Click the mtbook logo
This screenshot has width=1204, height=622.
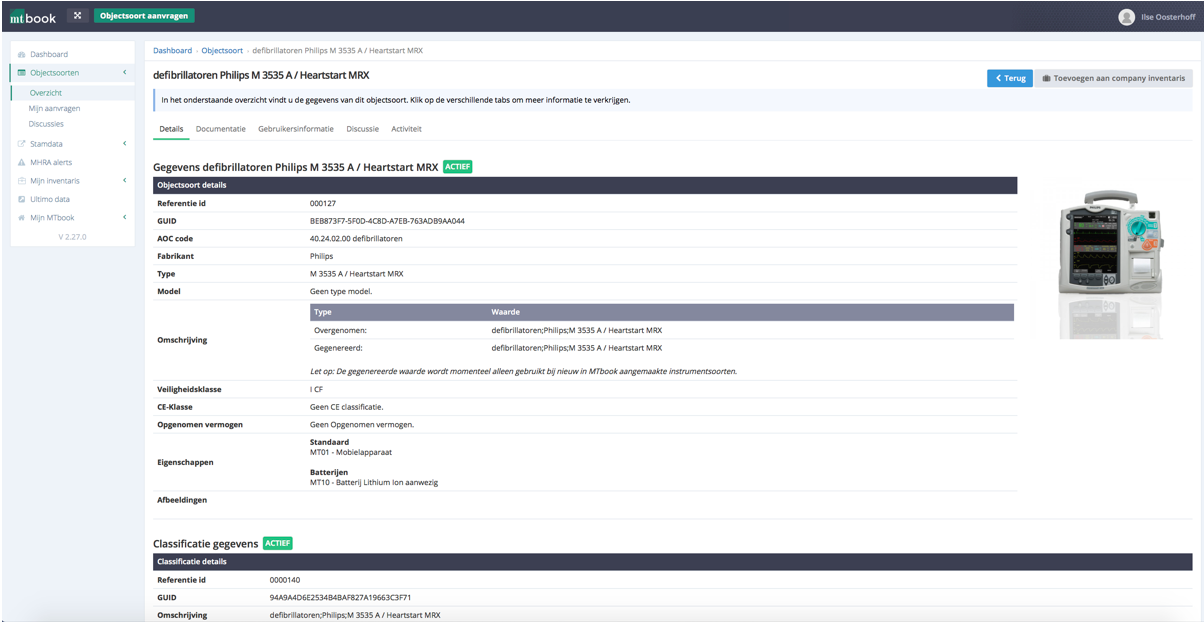pos(32,16)
